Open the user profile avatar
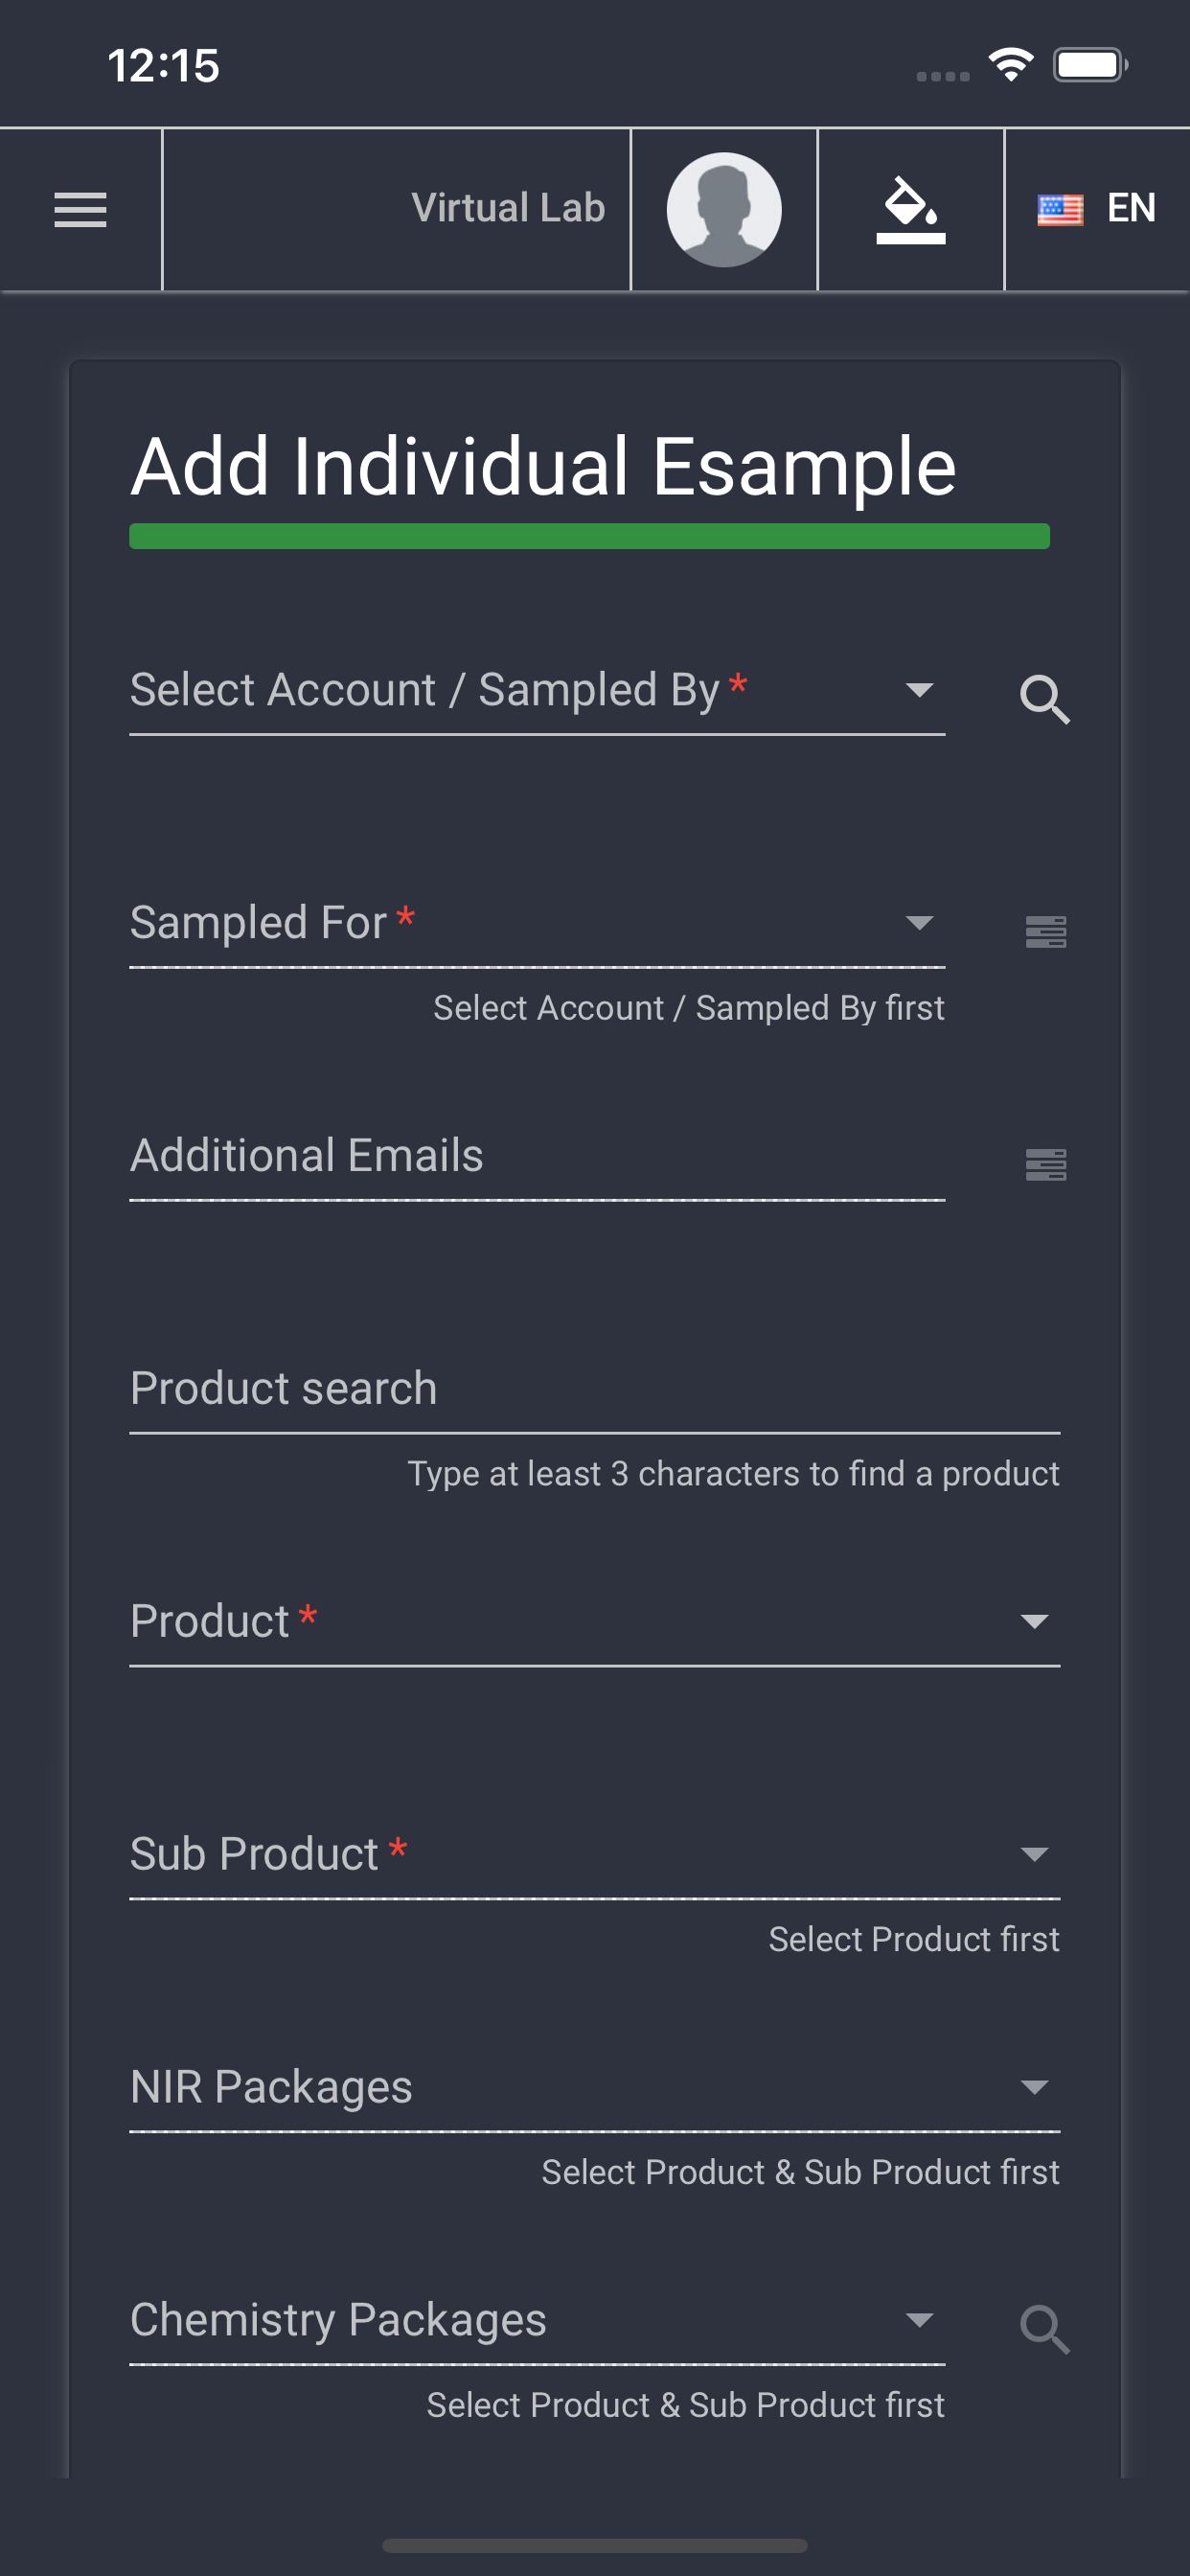 tap(724, 209)
